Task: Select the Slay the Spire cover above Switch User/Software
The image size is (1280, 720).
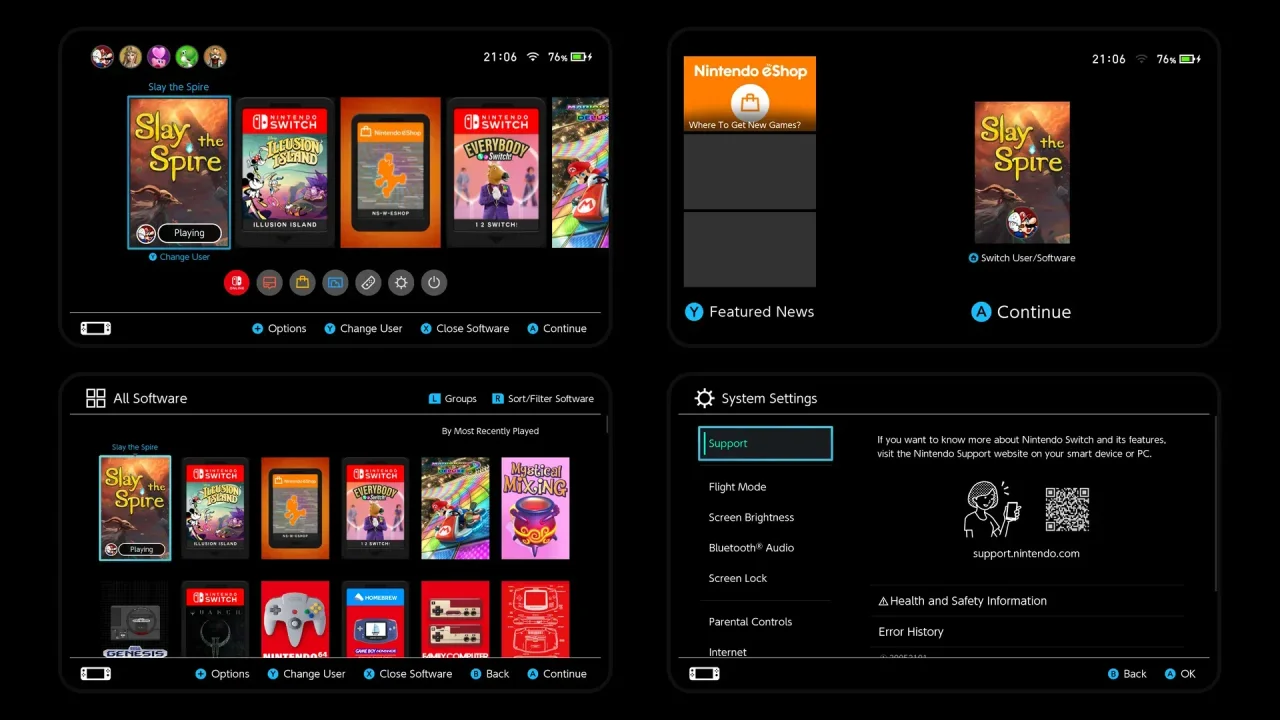Action: point(1022,172)
